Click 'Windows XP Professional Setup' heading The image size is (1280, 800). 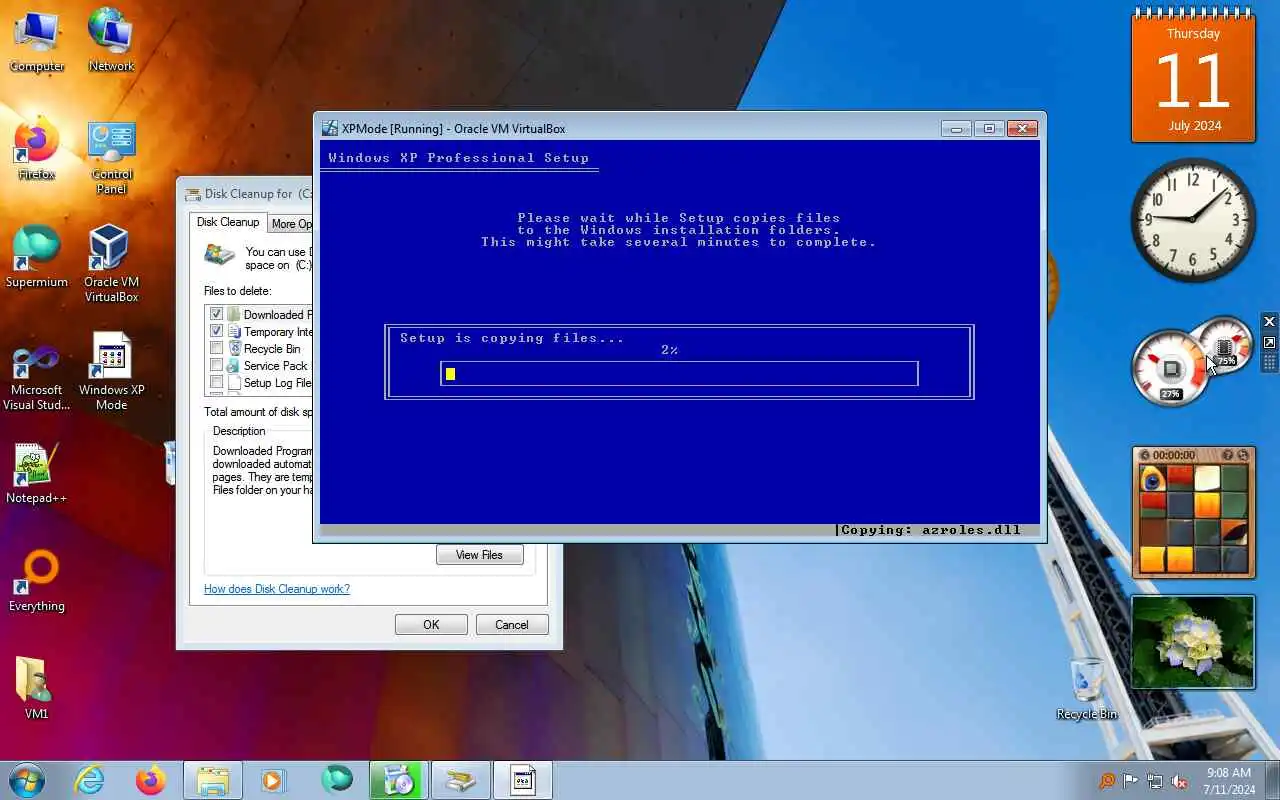(458, 158)
